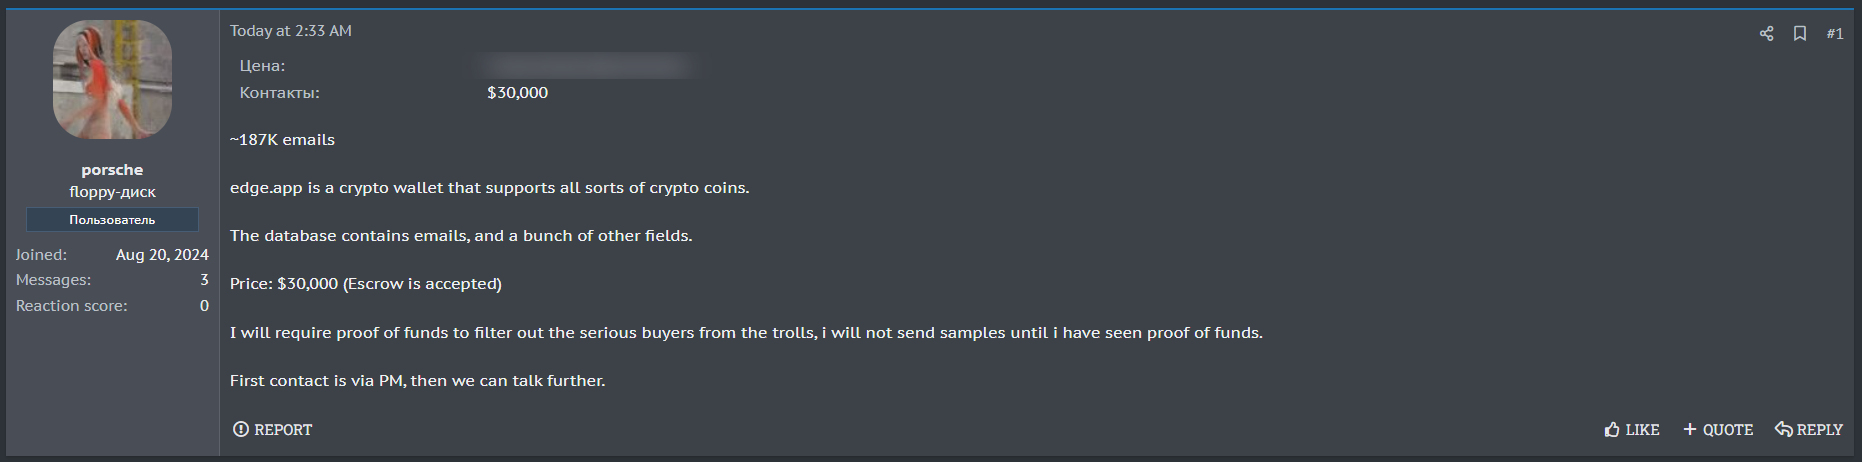Viewport: 1862px width, 462px height.
Task: Click the '~187K emails' line
Action: point(282,140)
